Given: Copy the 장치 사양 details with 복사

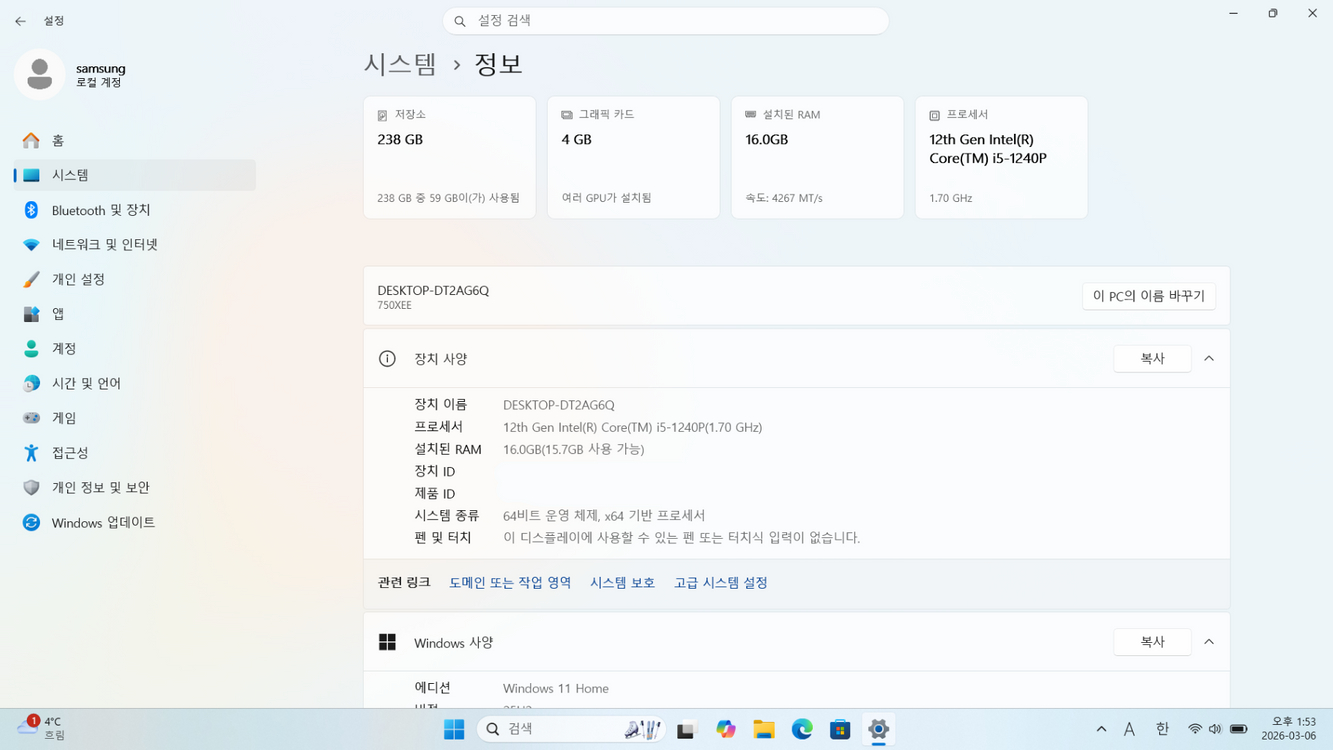Looking at the screenshot, I should pyautogui.click(x=1152, y=358).
